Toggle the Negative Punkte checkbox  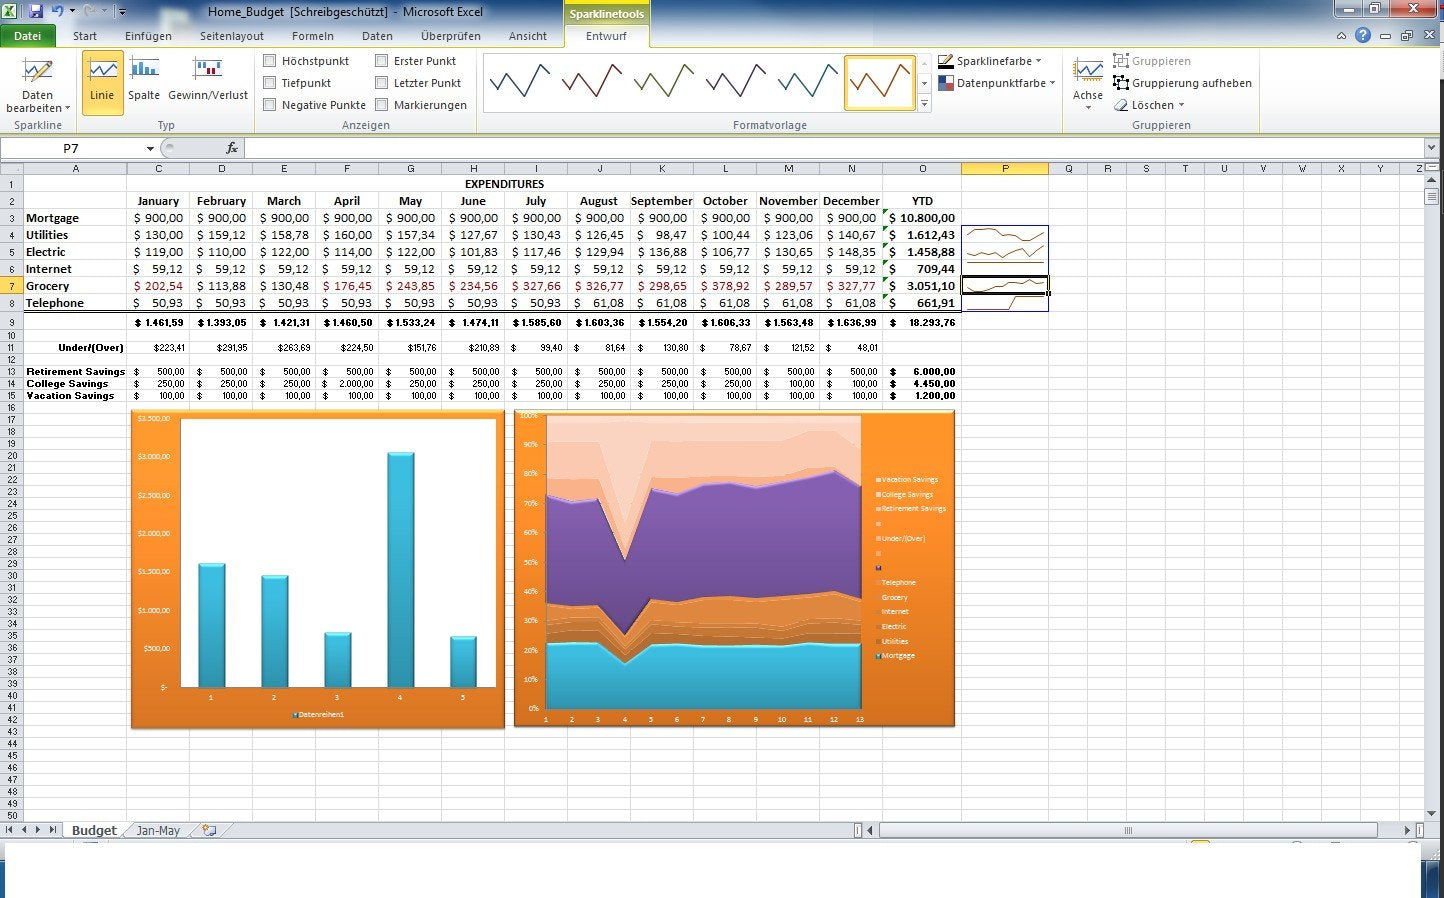coord(270,105)
